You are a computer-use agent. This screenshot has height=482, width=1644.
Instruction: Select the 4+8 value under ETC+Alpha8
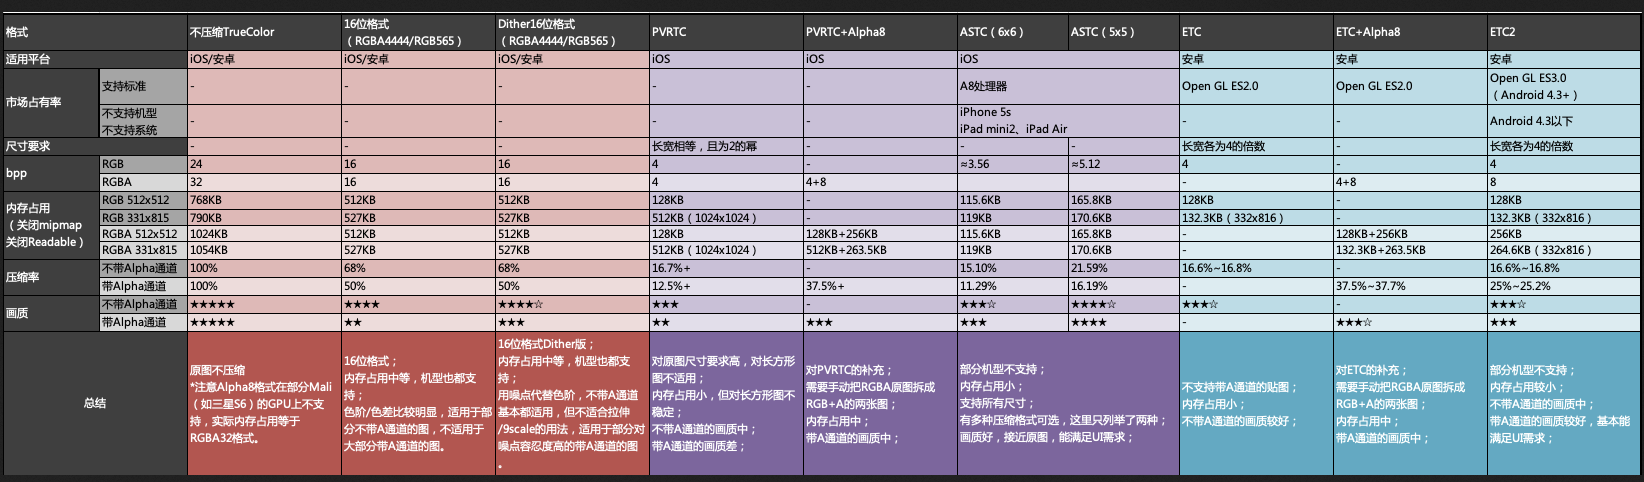[1410, 182]
